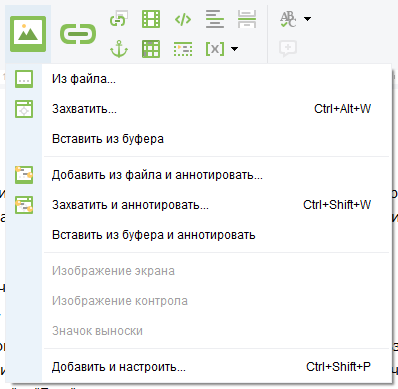398x389 pixels.
Task: Click the horizontal text lines icon
Action: tap(215, 19)
